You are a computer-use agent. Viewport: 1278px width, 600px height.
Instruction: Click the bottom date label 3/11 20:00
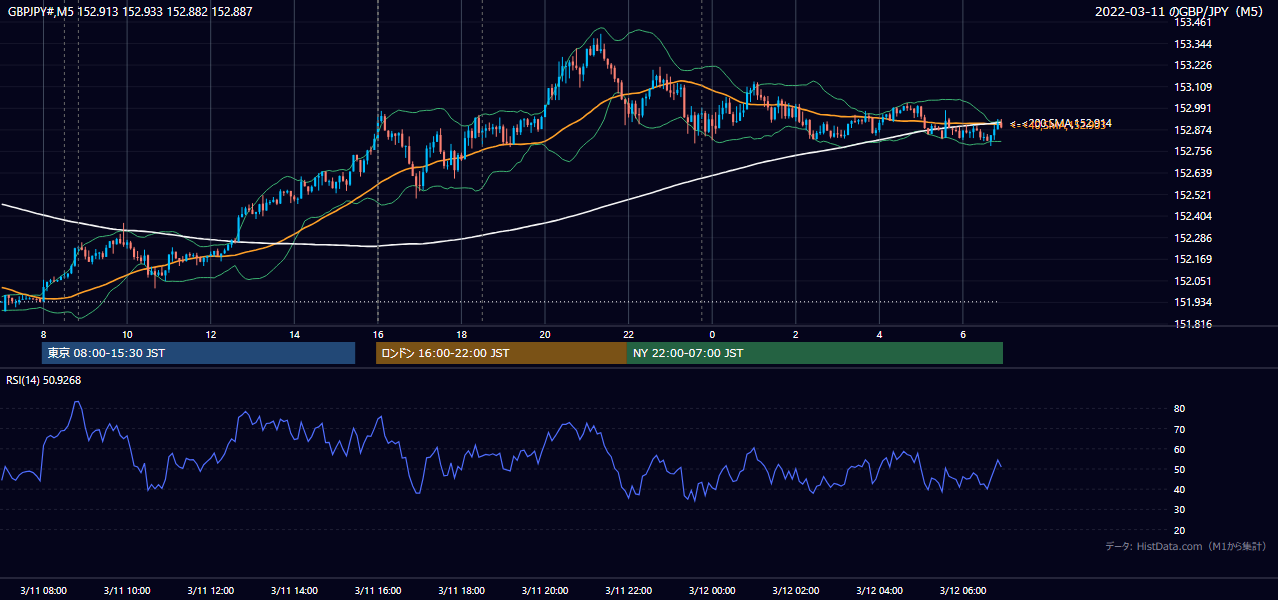coord(544,591)
